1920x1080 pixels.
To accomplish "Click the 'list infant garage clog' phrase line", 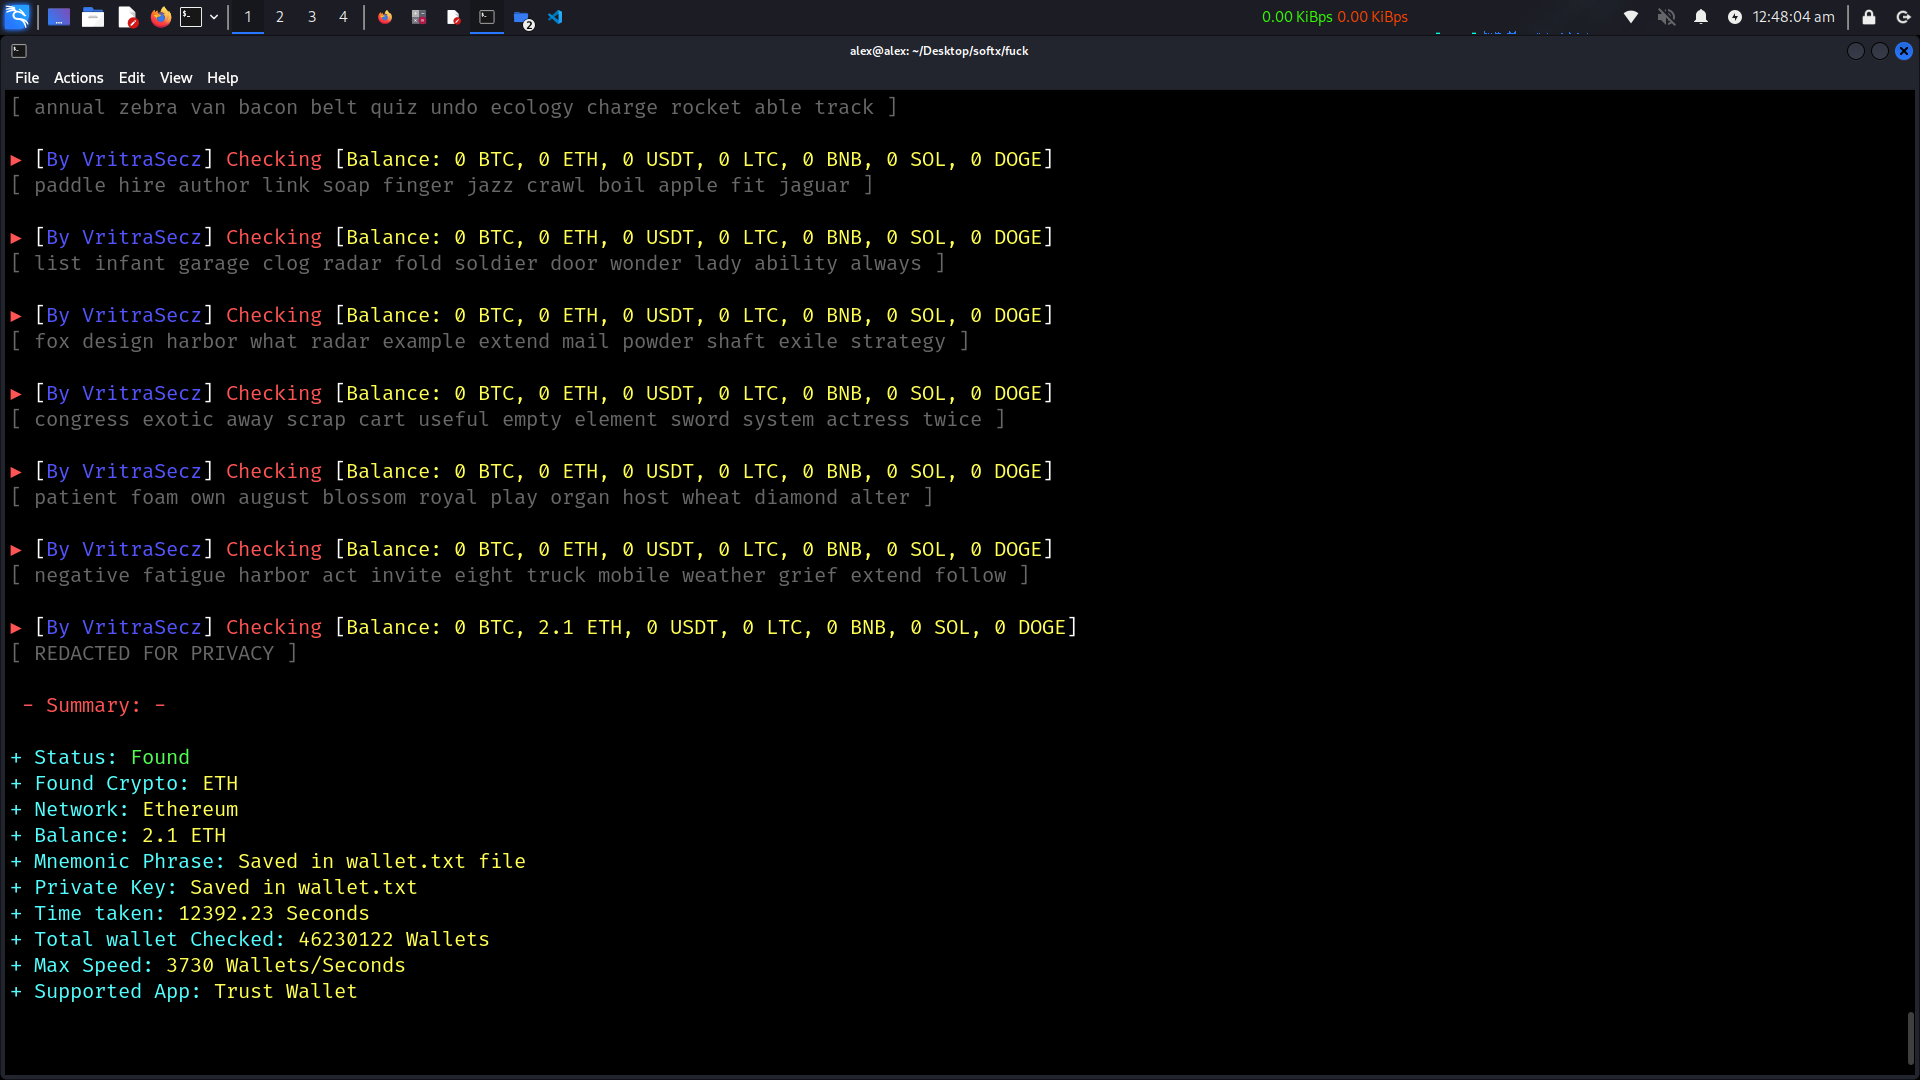I will coord(478,264).
